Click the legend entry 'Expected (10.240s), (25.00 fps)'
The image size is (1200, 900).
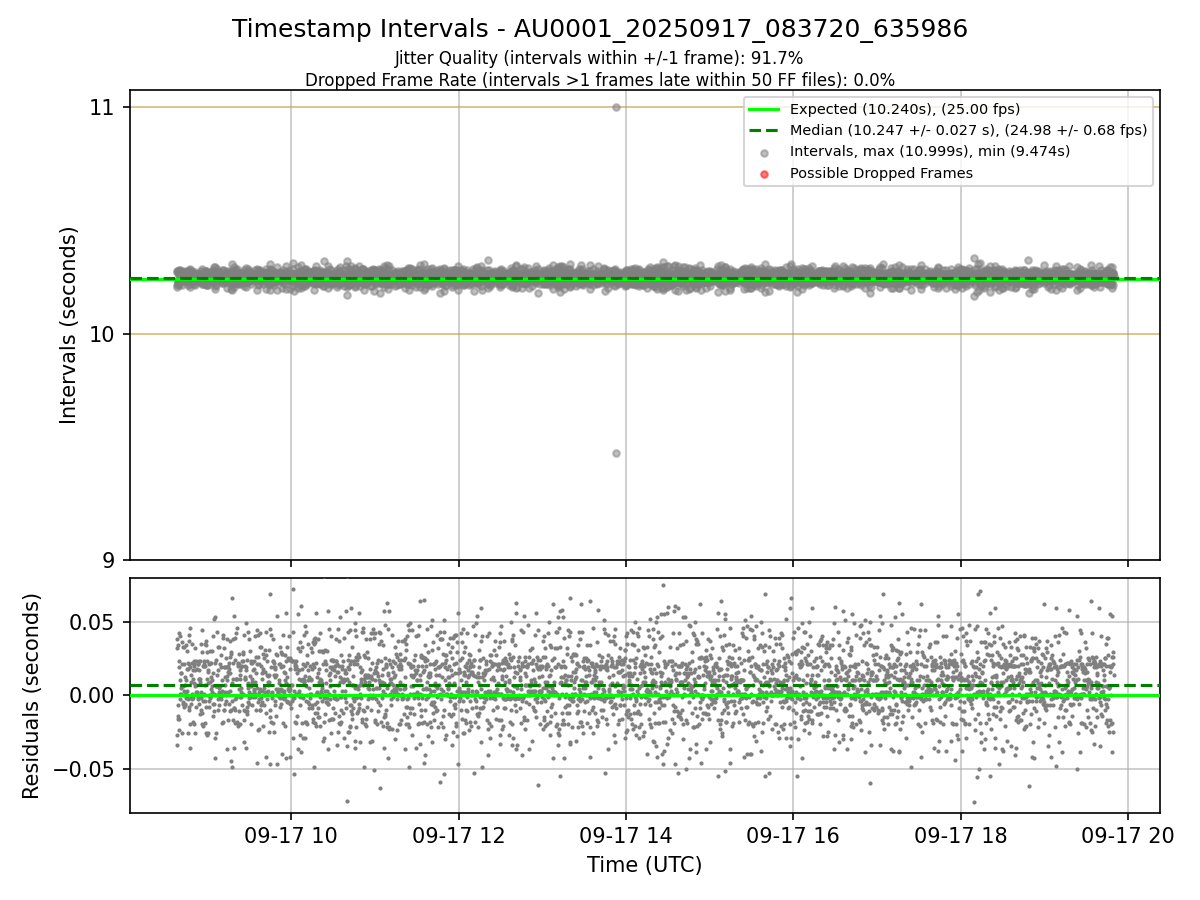coord(905,109)
